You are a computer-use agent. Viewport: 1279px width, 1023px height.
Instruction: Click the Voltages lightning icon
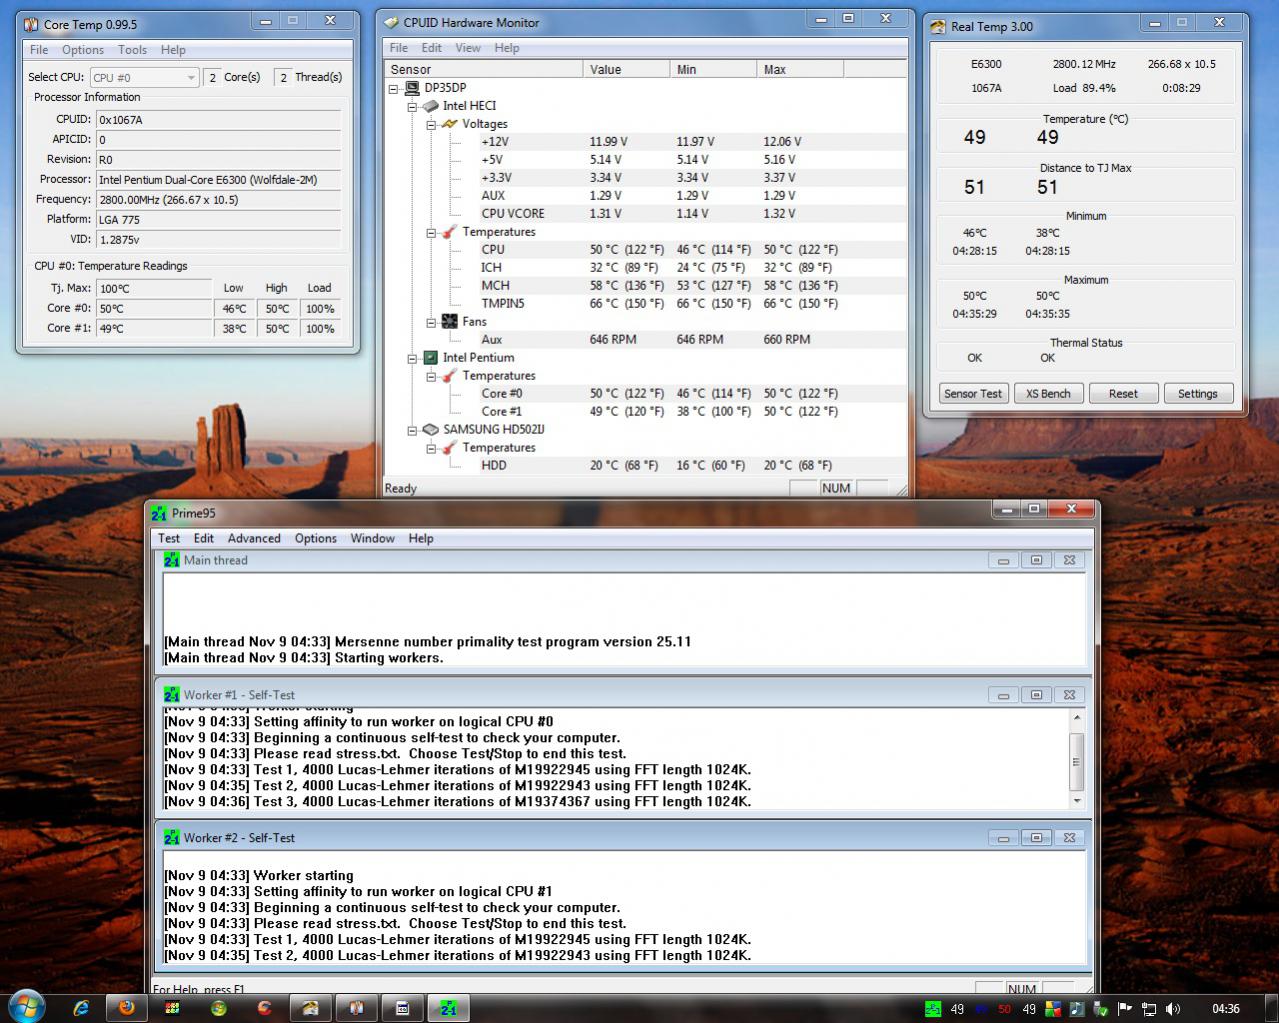tap(450, 124)
